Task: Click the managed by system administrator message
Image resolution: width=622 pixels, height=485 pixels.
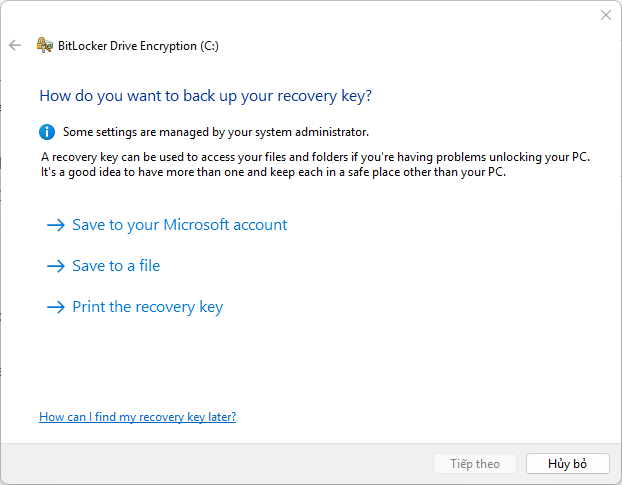Action: [216, 132]
